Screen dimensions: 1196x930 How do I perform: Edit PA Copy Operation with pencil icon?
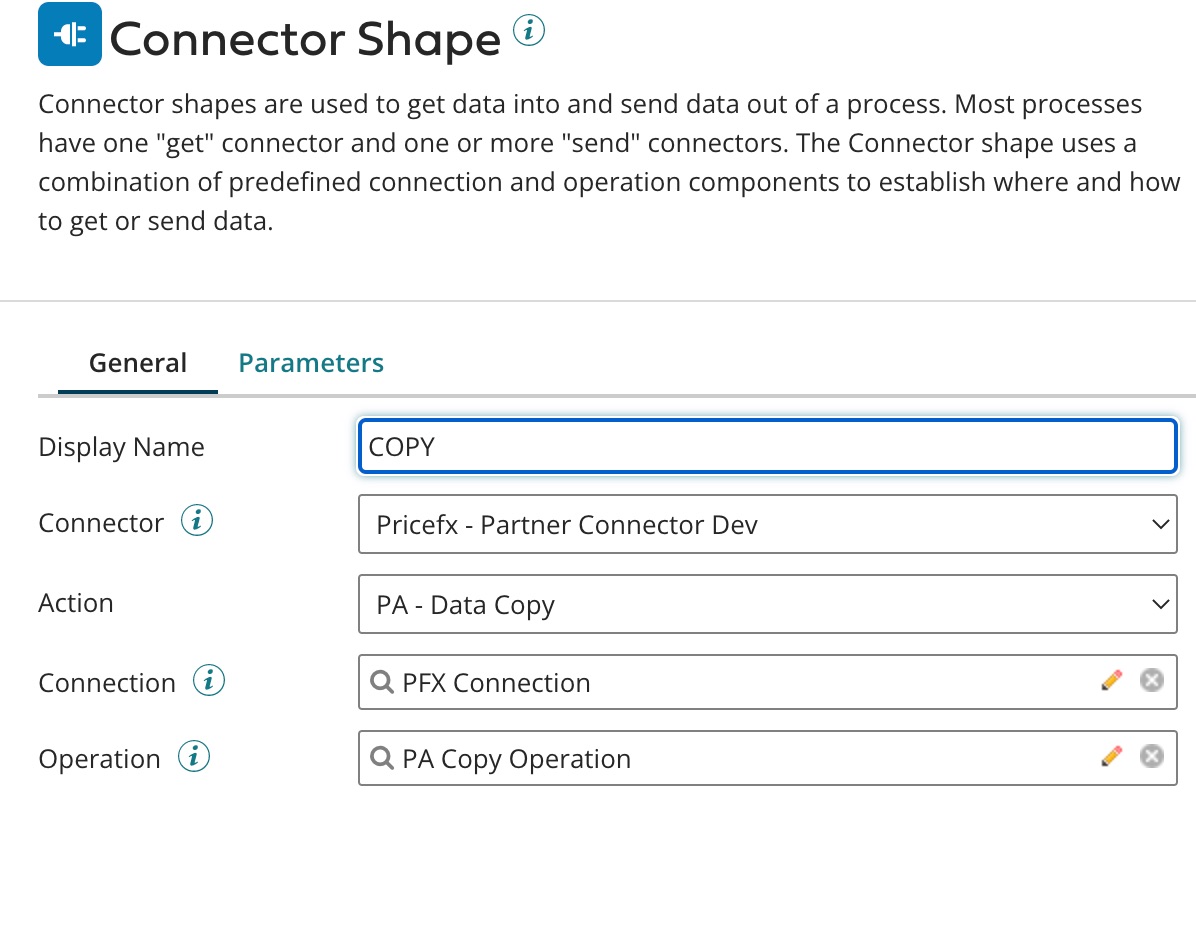click(1111, 757)
